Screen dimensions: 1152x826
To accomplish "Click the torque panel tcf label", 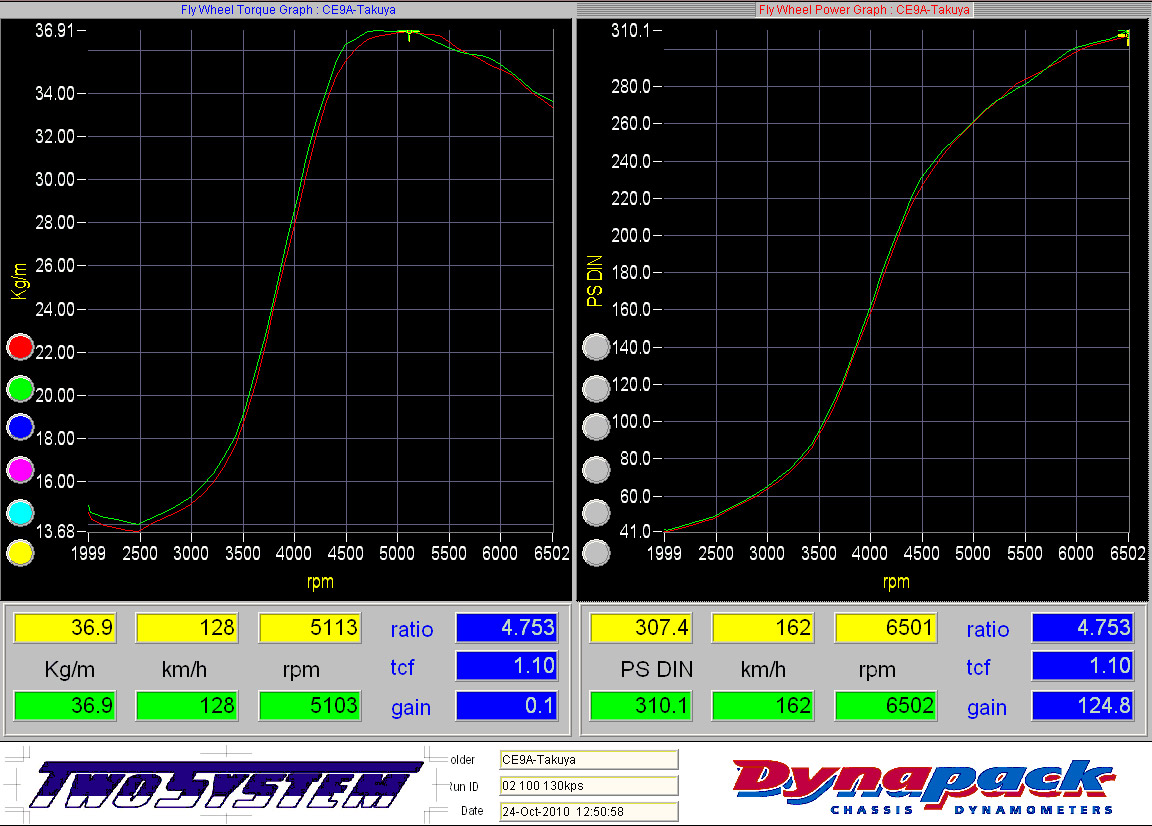I will pyautogui.click(x=402, y=667).
